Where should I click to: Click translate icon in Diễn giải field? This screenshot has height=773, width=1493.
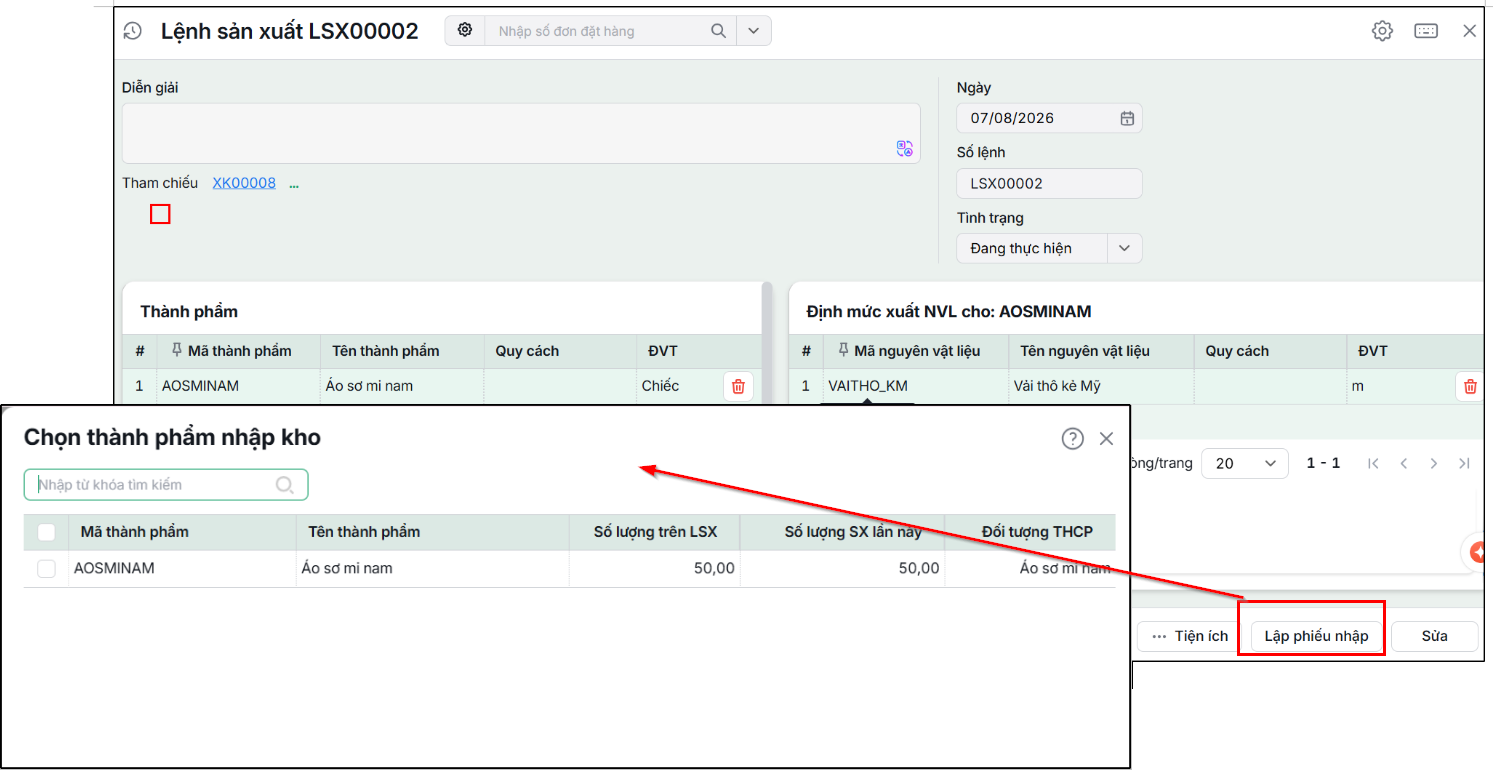pyautogui.click(x=905, y=148)
